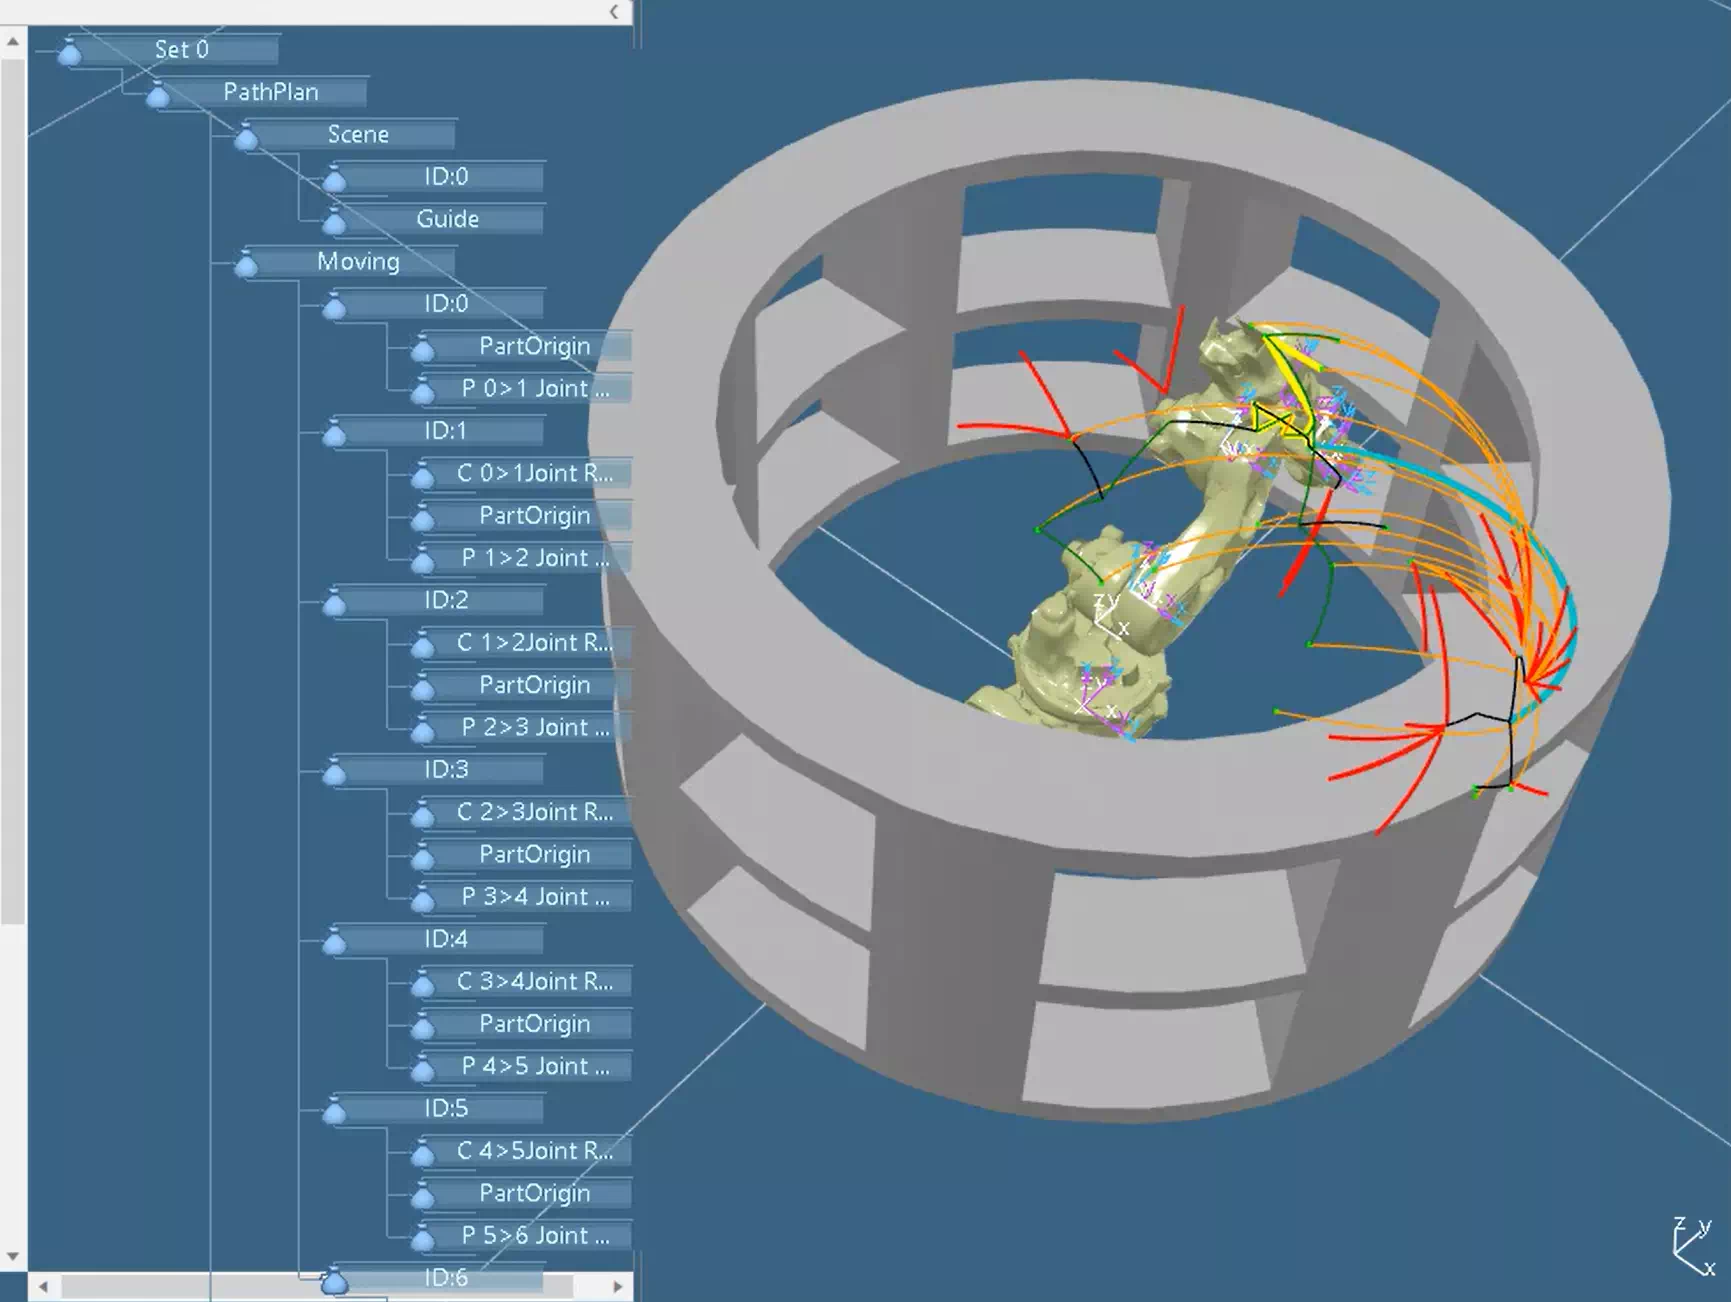Click the Guide node icon
Viewport: 1731px width, 1302px height.
[x=334, y=222]
